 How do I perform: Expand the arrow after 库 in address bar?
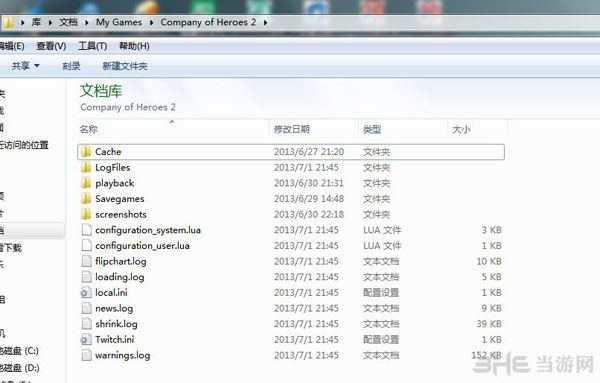(51, 23)
